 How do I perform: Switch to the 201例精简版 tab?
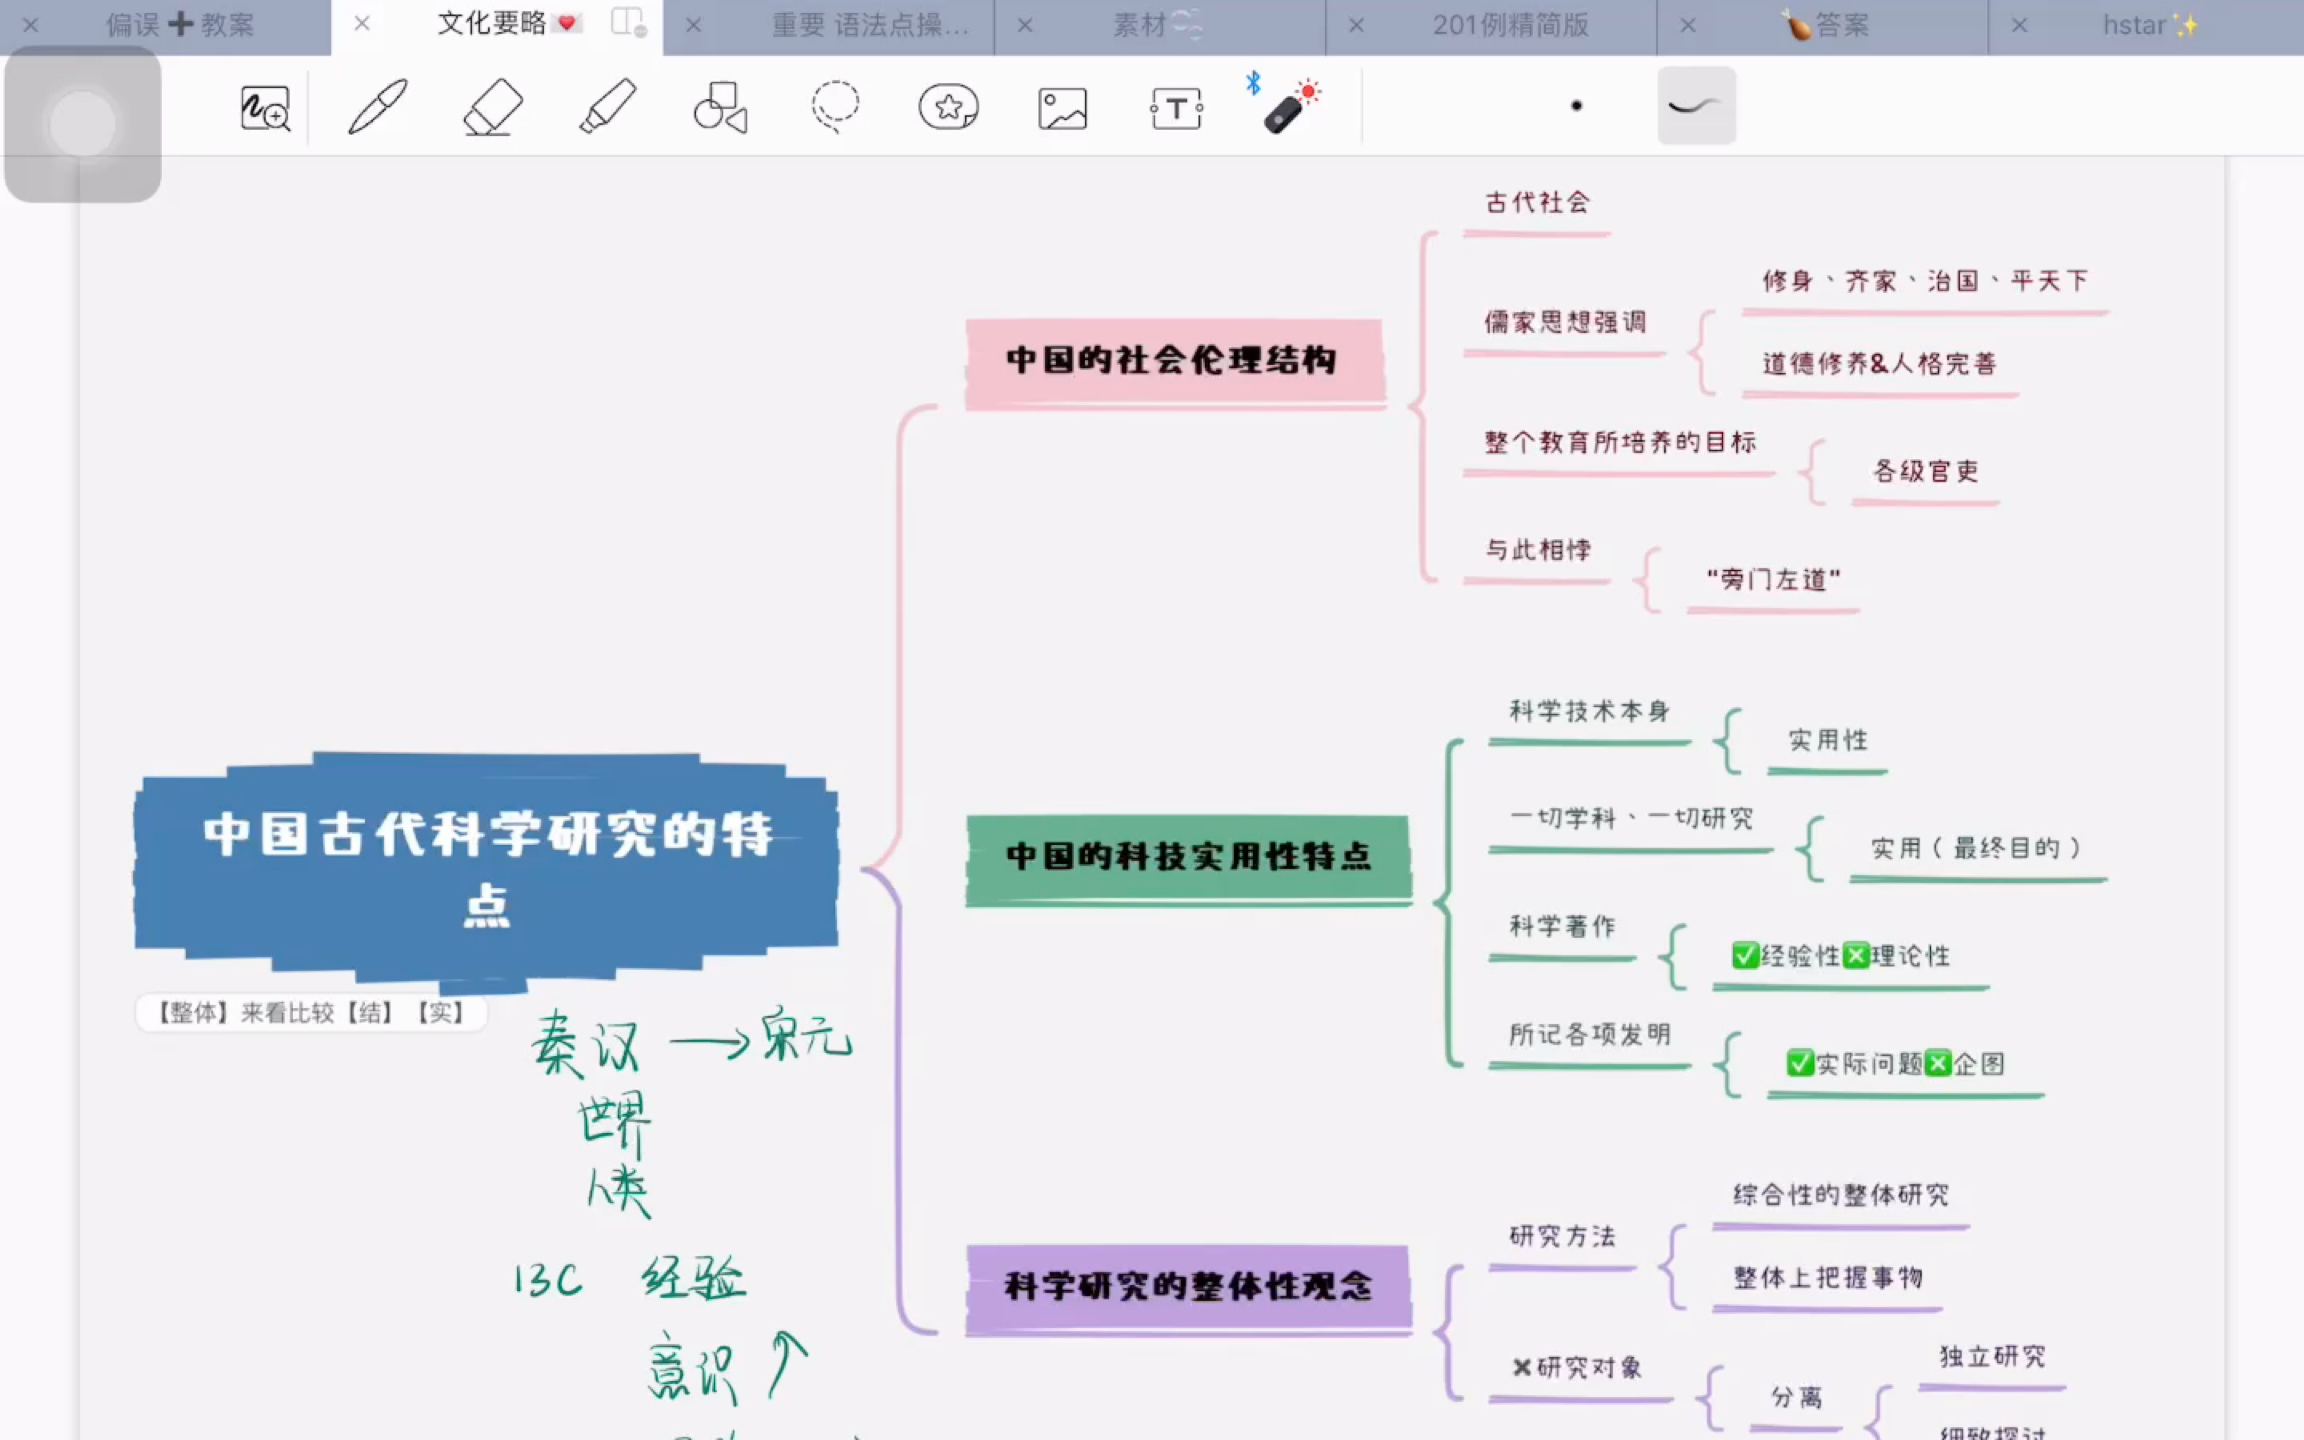1510,25
